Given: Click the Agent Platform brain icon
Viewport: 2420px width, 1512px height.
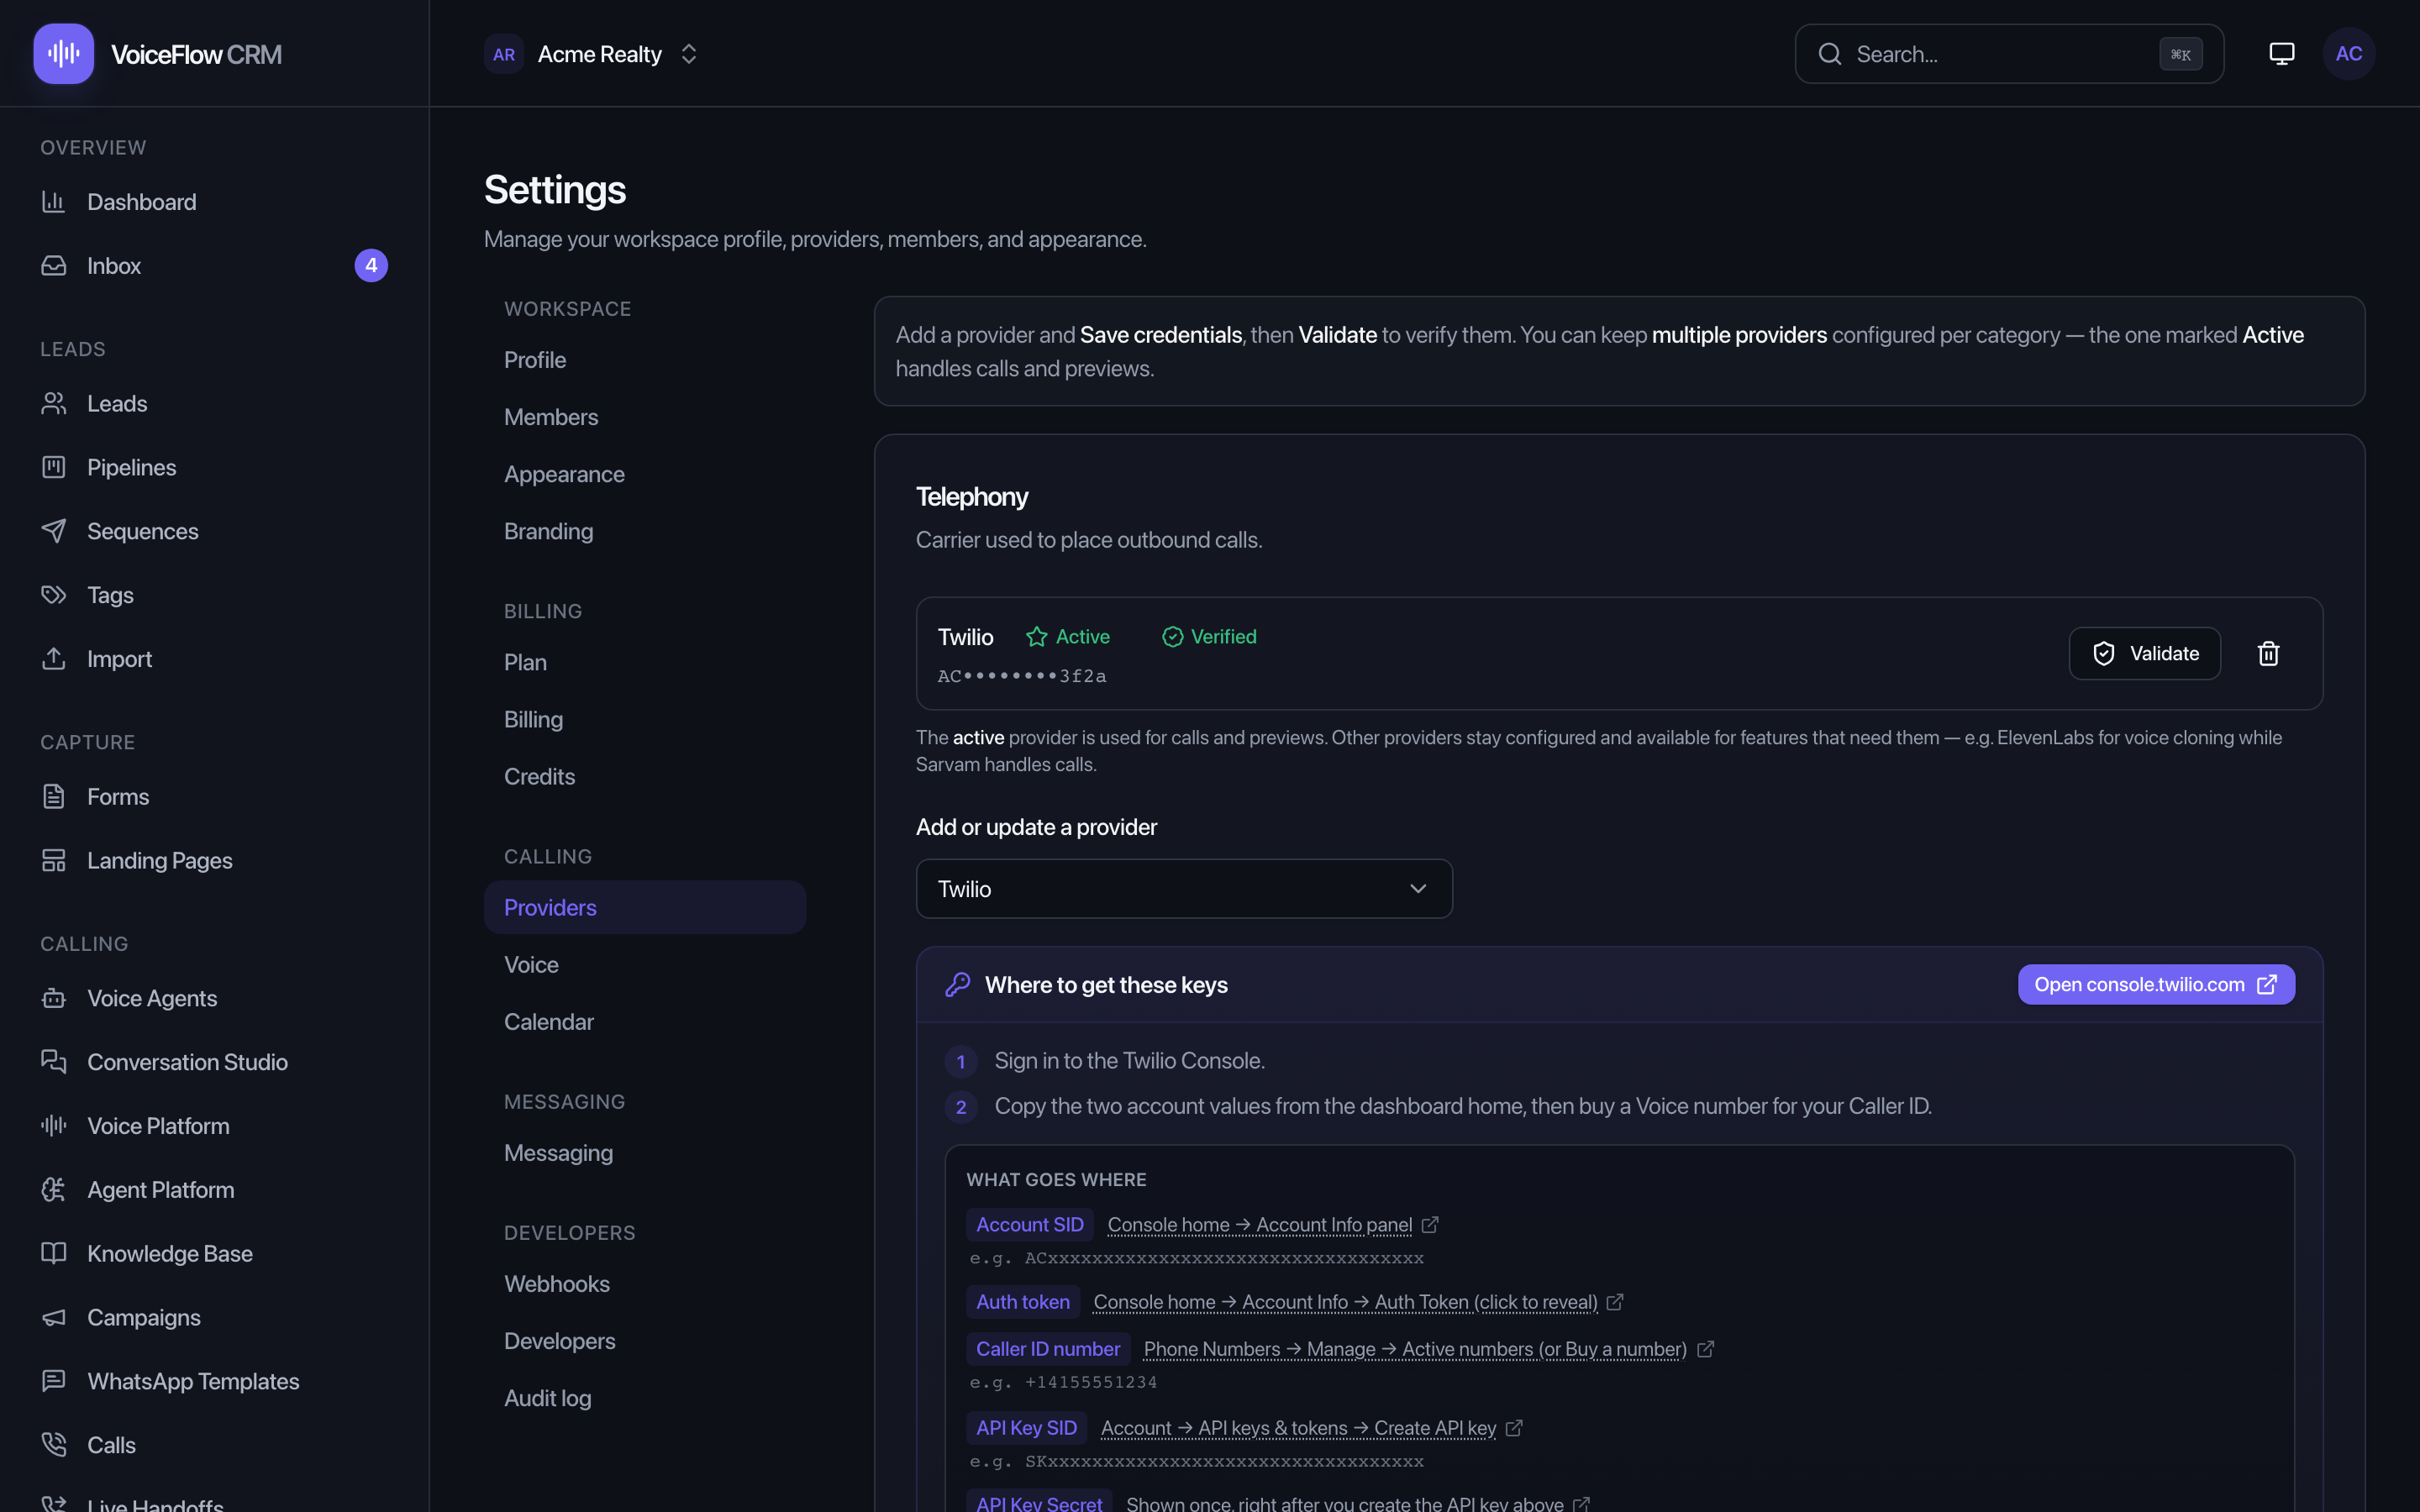Looking at the screenshot, I should pyautogui.click(x=54, y=1190).
